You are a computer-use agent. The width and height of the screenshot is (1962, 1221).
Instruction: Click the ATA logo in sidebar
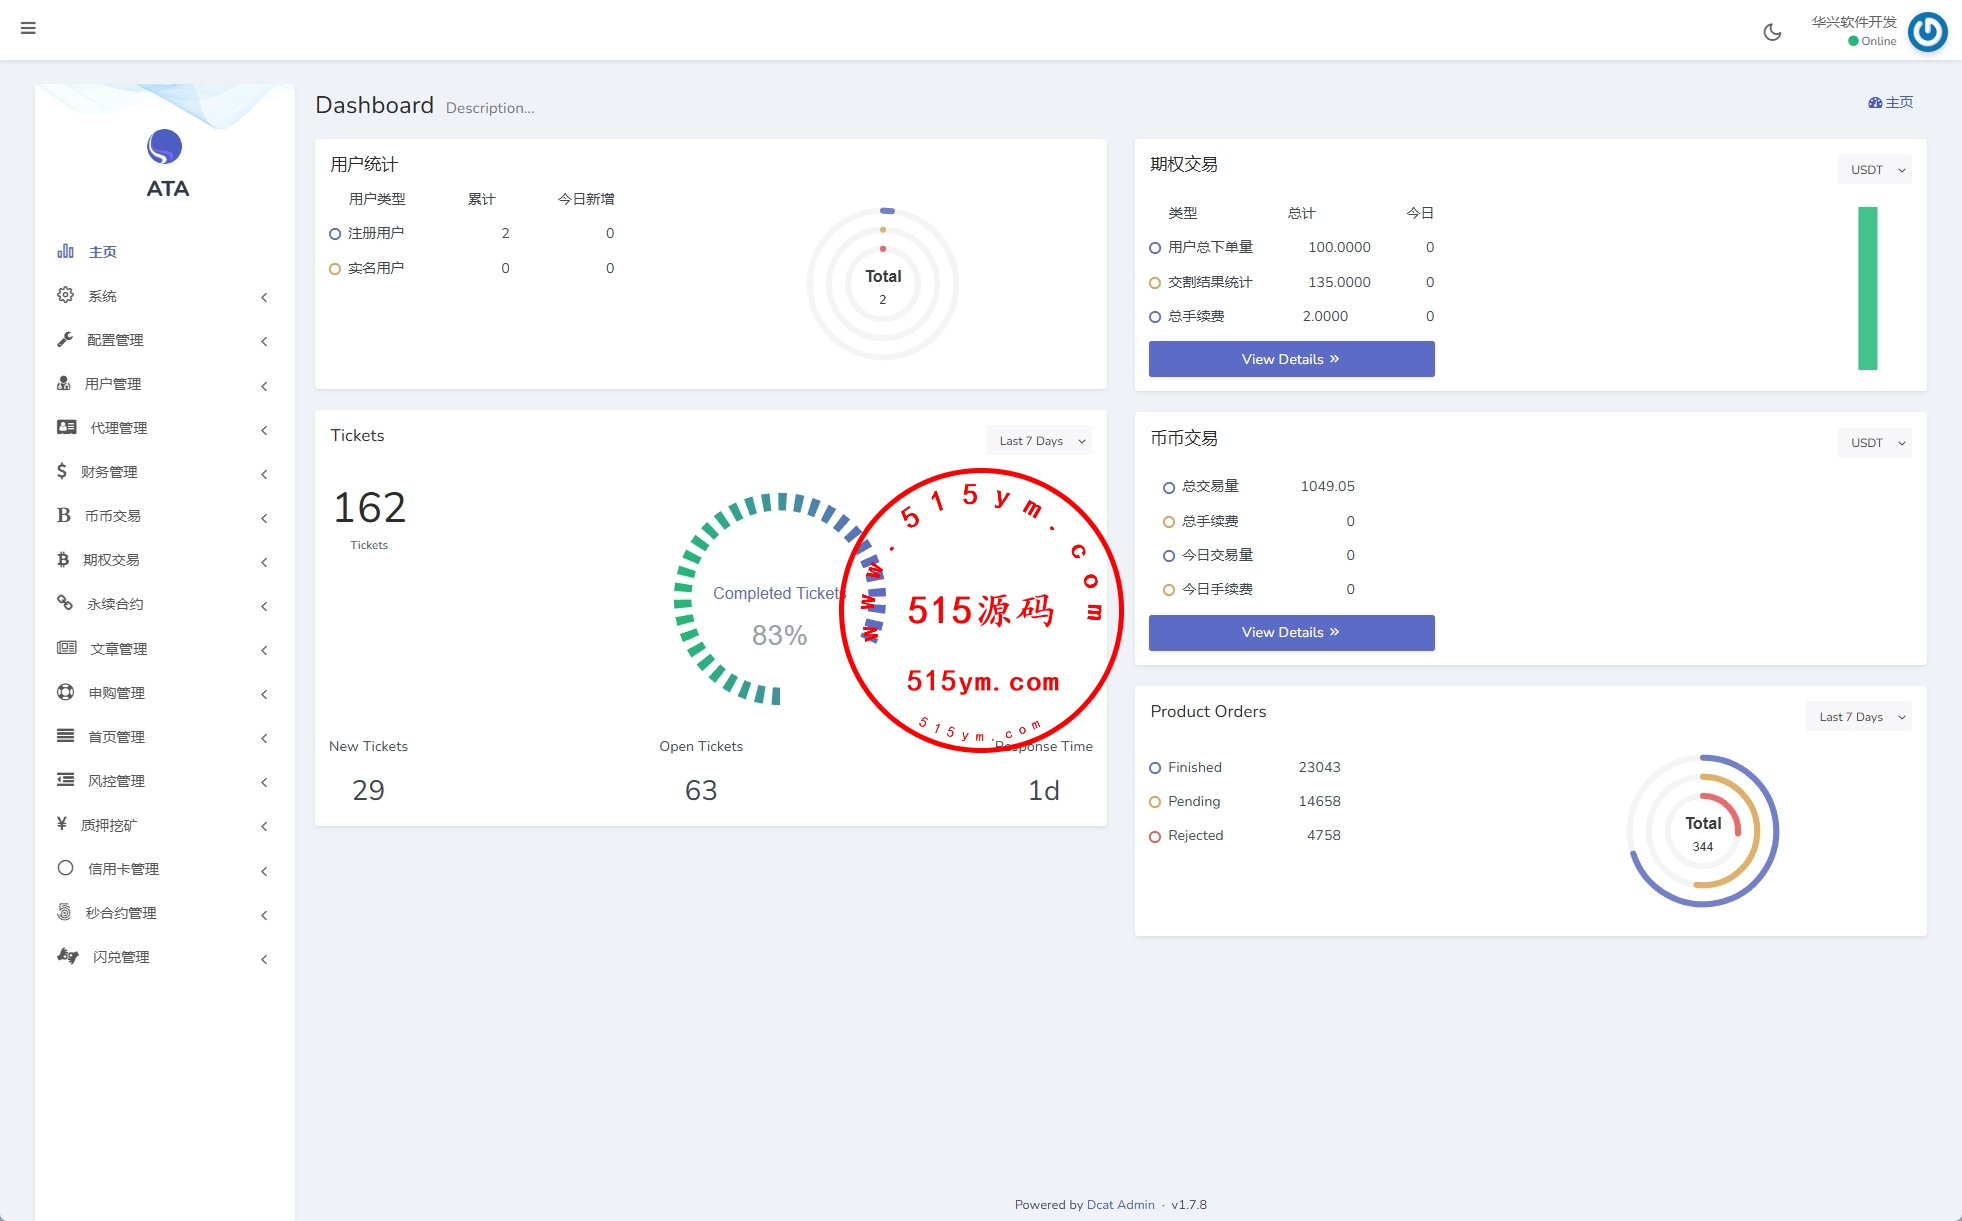click(165, 148)
